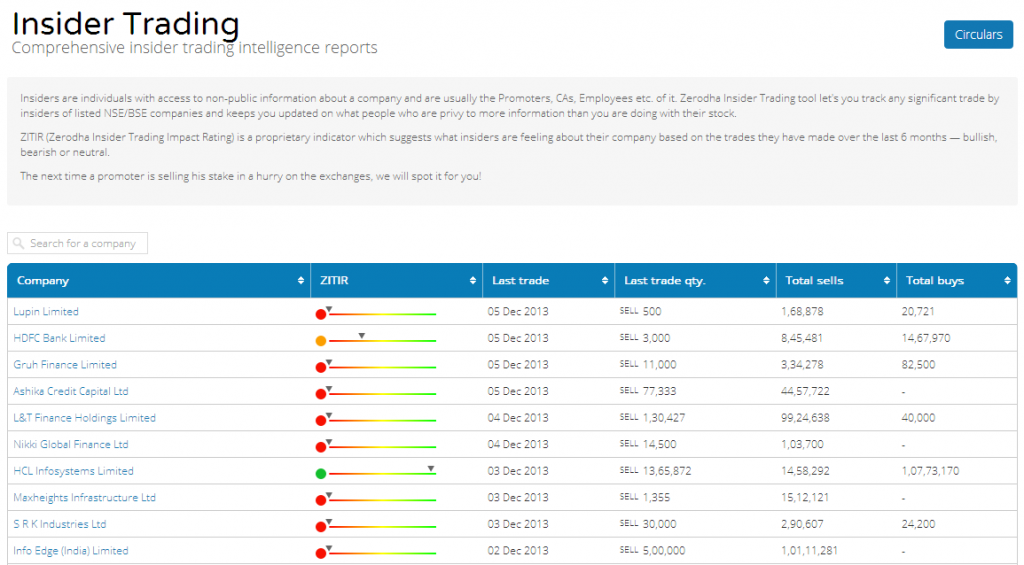Image resolution: width=1024 pixels, height=565 pixels.
Task: Open the Circulars page
Action: pos(978,35)
